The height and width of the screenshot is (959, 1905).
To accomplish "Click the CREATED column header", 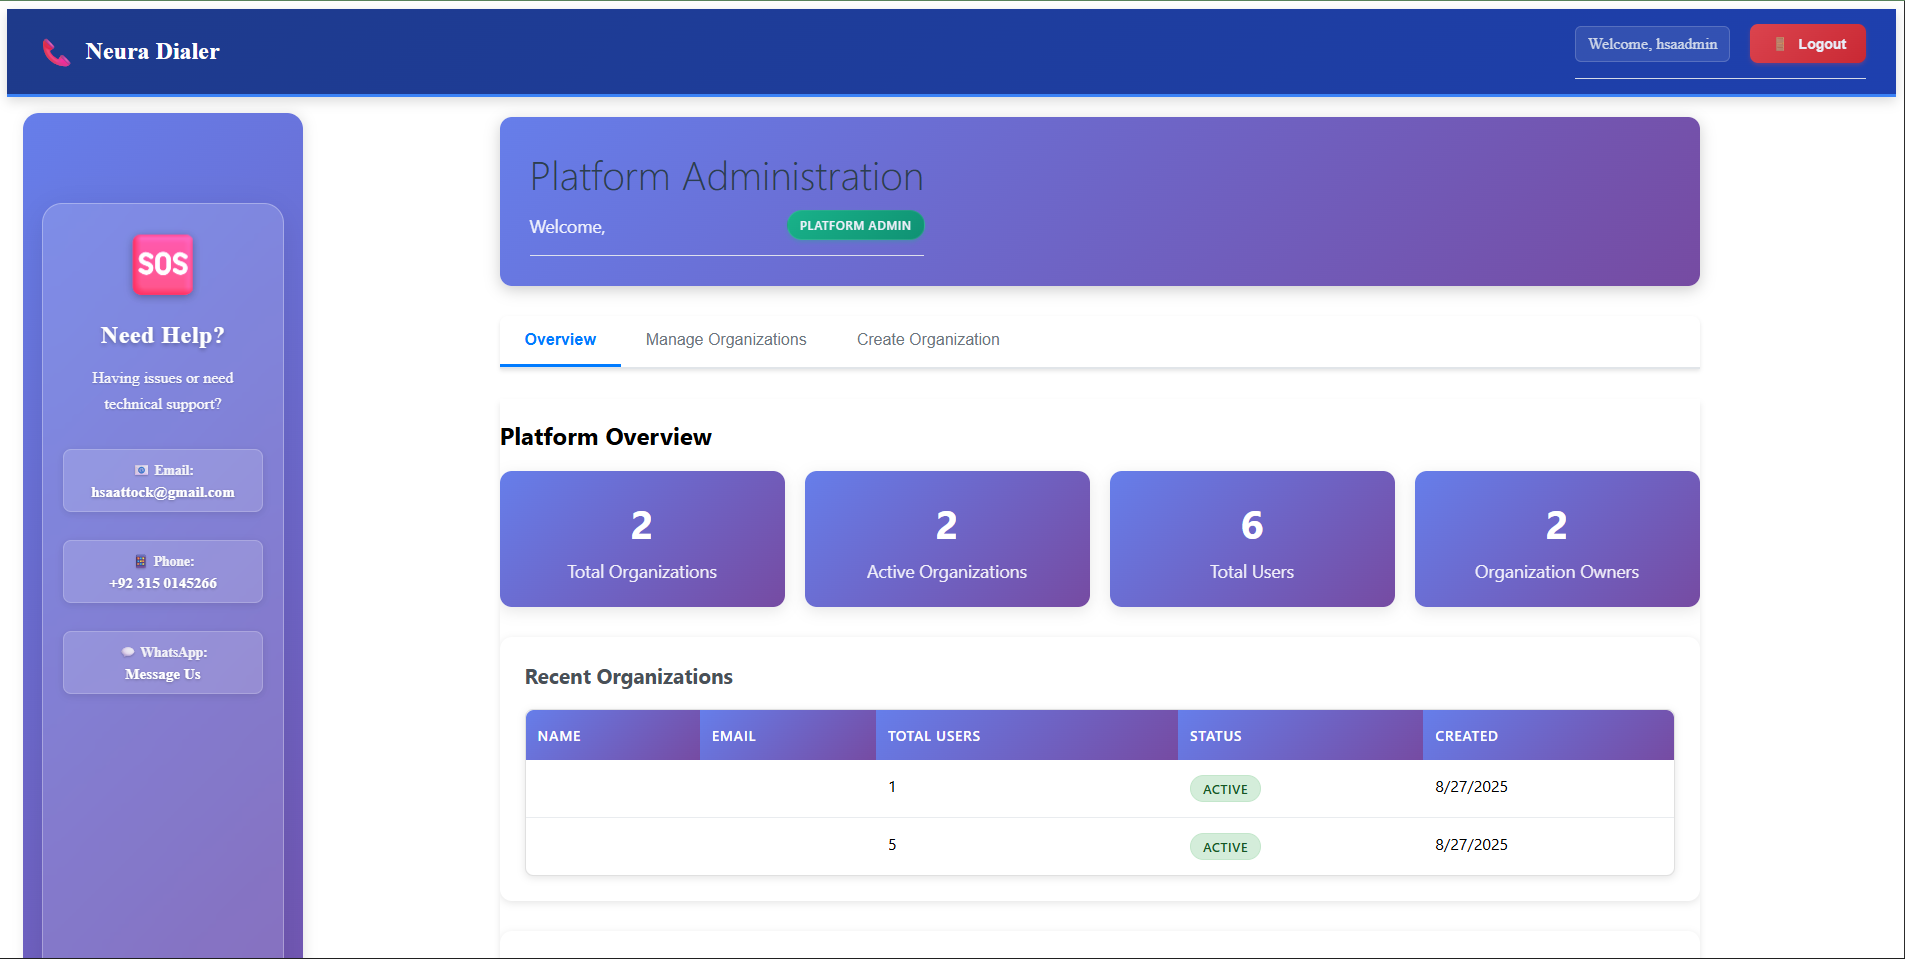I will tap(1466, 736).
